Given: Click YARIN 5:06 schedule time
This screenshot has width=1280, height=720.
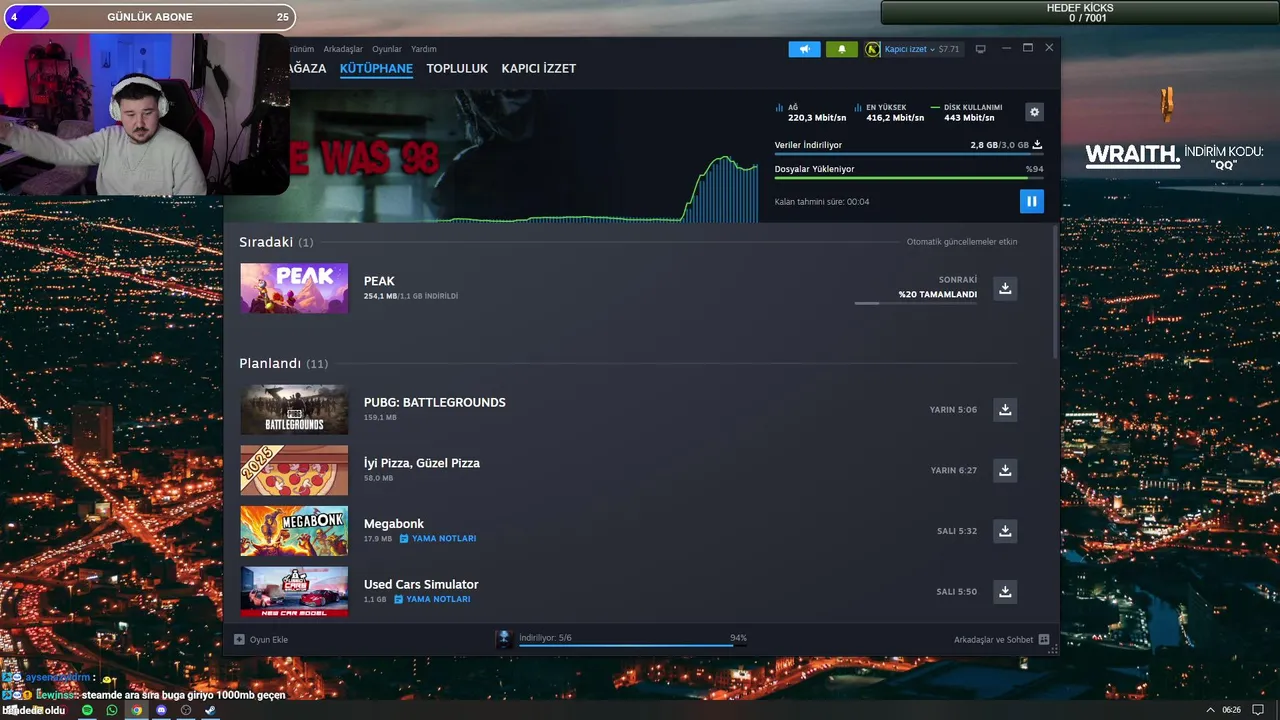Looking at the screenshot, I should pos(953,409).
